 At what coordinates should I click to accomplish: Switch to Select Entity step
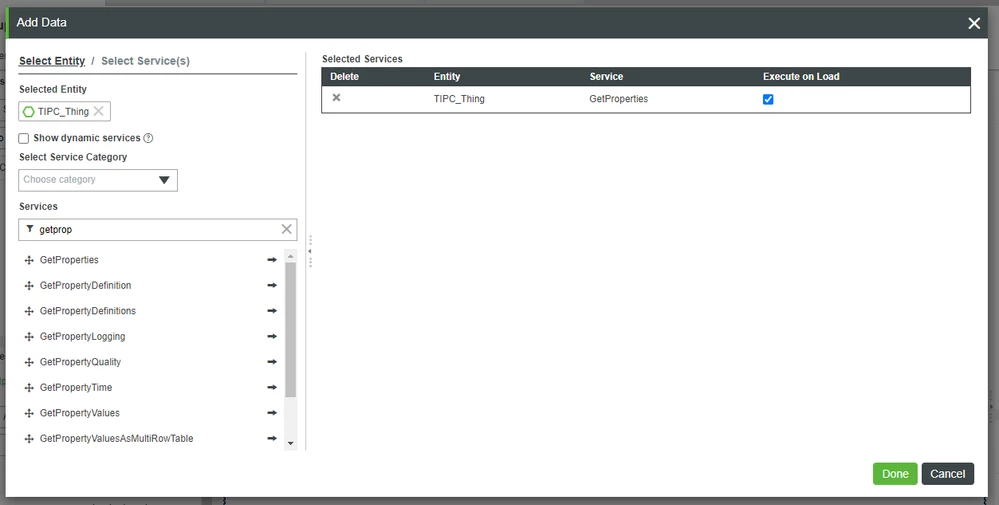[x=52, y=60]
